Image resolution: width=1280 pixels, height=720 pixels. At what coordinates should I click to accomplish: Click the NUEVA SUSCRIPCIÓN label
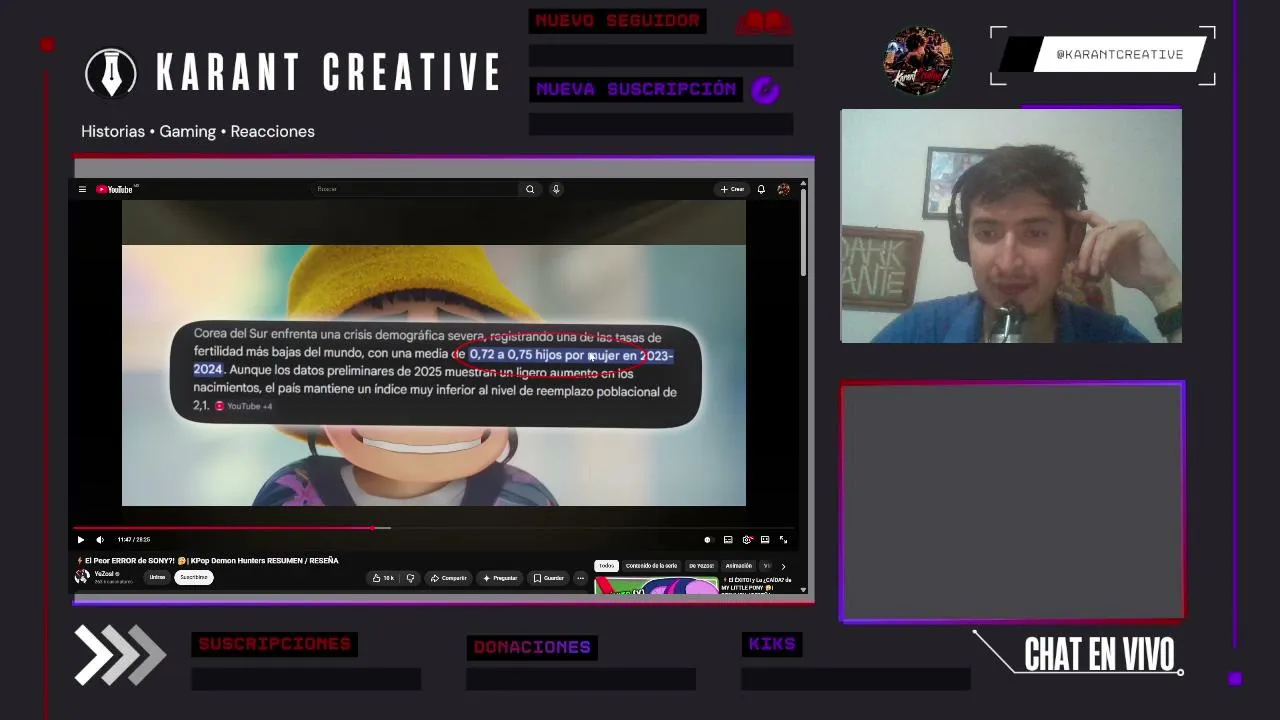tap(636, 89)
